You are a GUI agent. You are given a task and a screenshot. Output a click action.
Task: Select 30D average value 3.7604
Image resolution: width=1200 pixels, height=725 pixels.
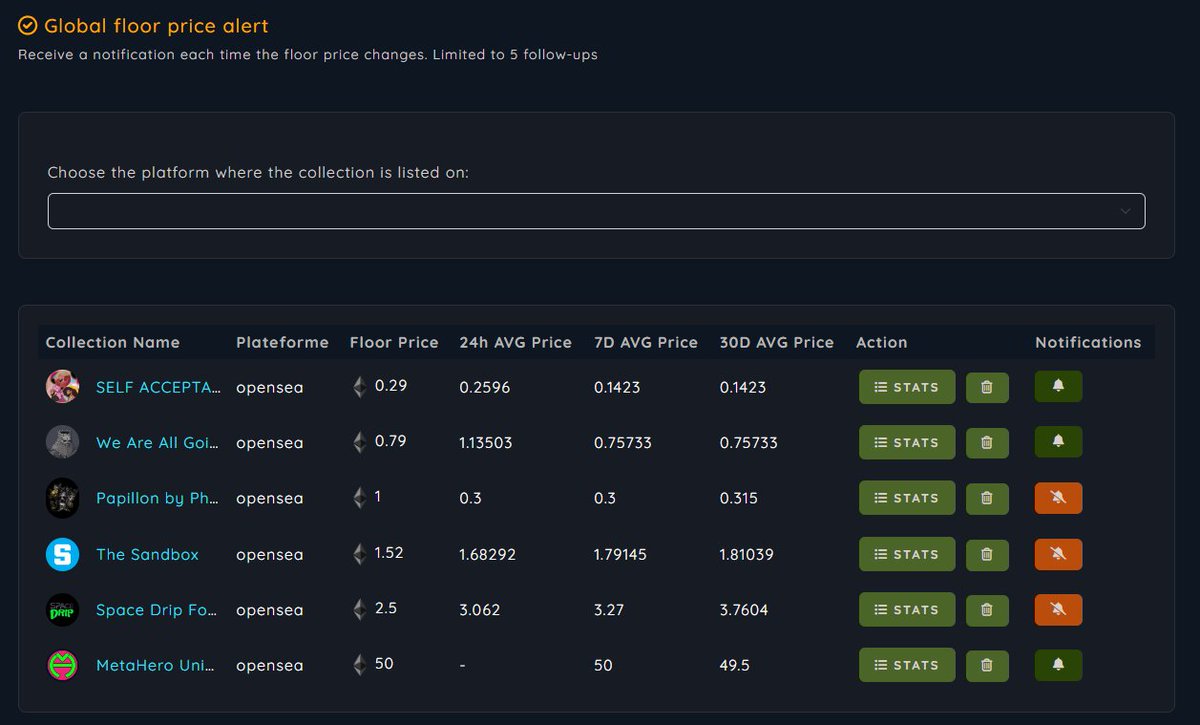[x=744, y=610]
